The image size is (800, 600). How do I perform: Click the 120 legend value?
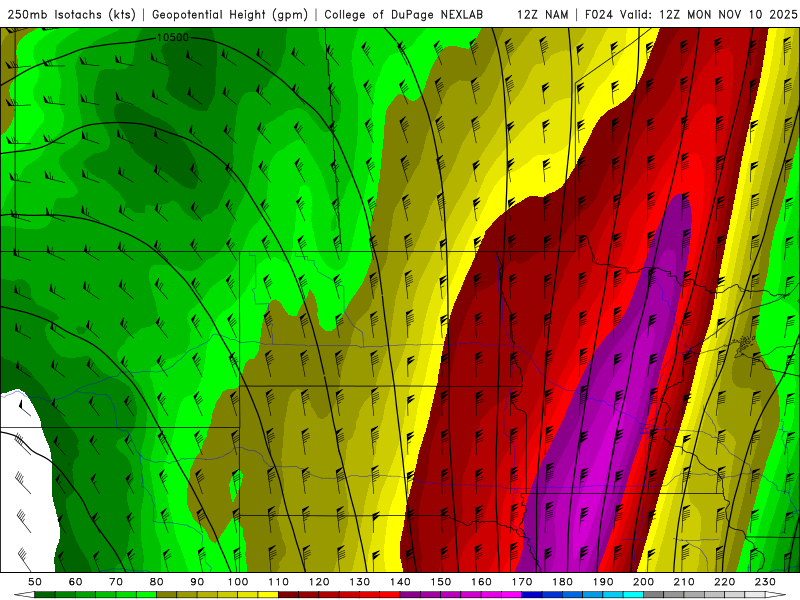point(319,582)
